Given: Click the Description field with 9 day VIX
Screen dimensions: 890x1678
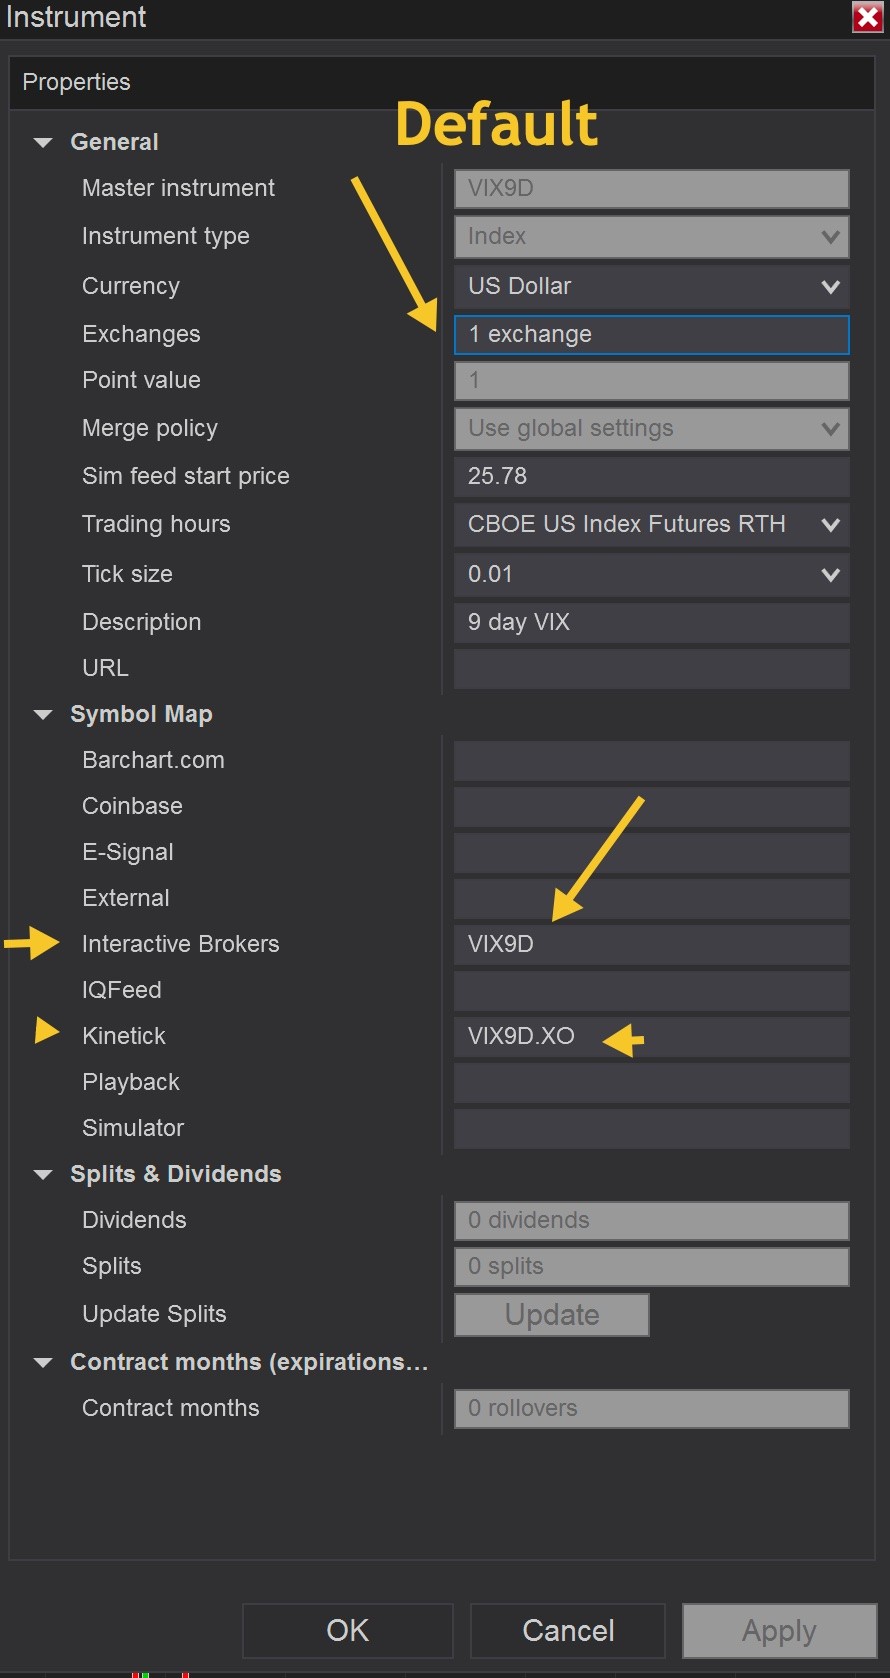Looking at the screenshot, I should coord(651,623).
